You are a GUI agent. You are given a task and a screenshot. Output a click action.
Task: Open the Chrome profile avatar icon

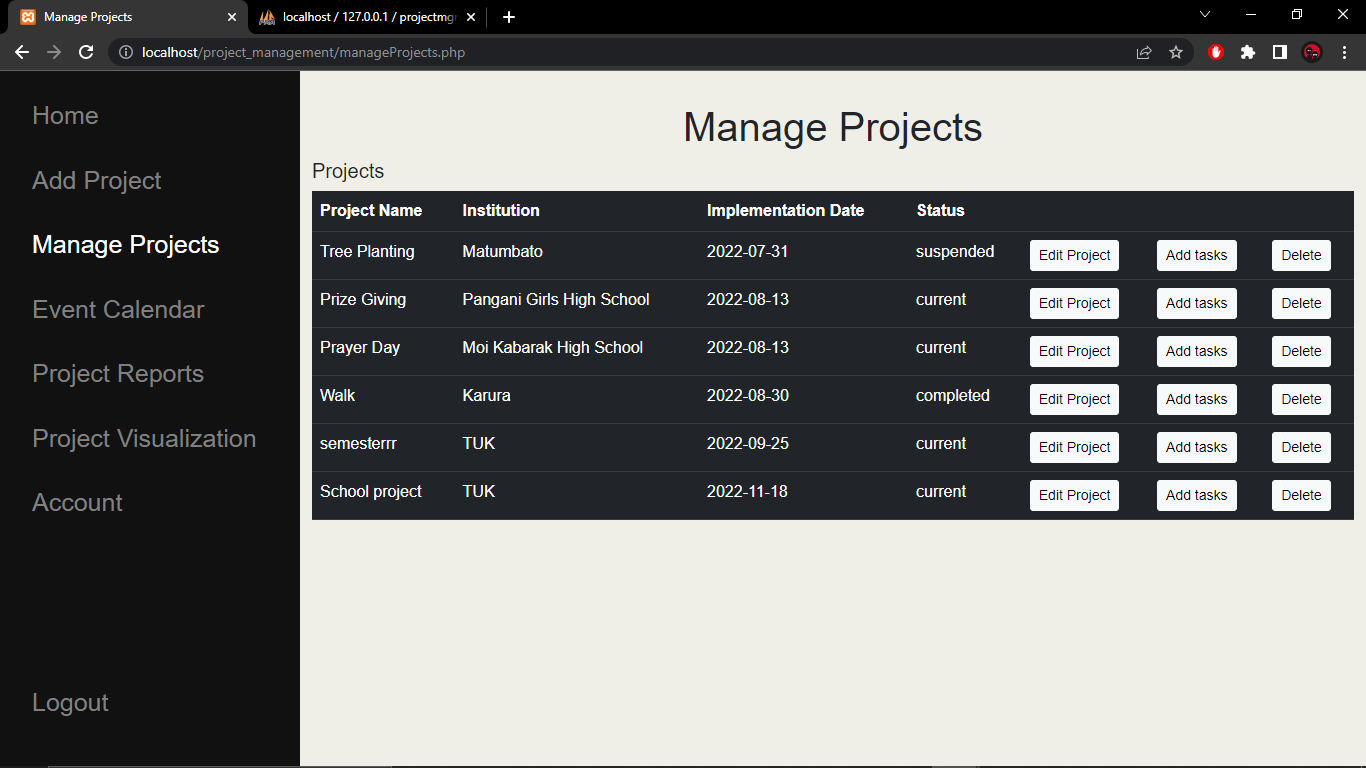1311,52
